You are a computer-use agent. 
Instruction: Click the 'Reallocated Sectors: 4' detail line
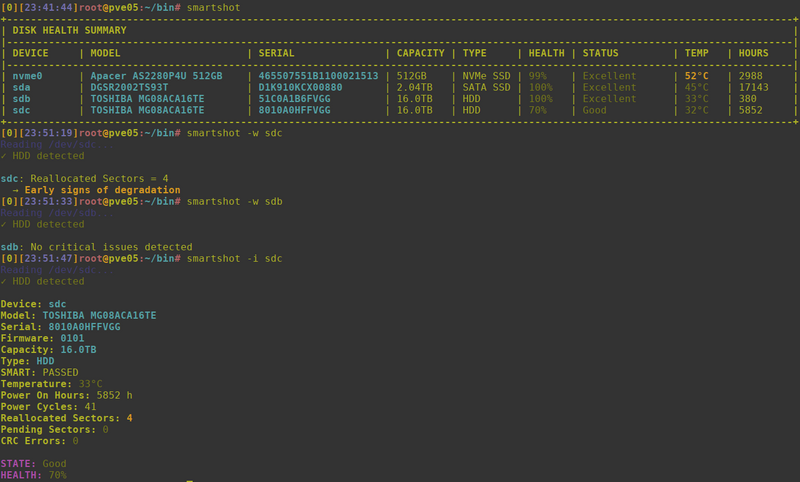point(67,418)
